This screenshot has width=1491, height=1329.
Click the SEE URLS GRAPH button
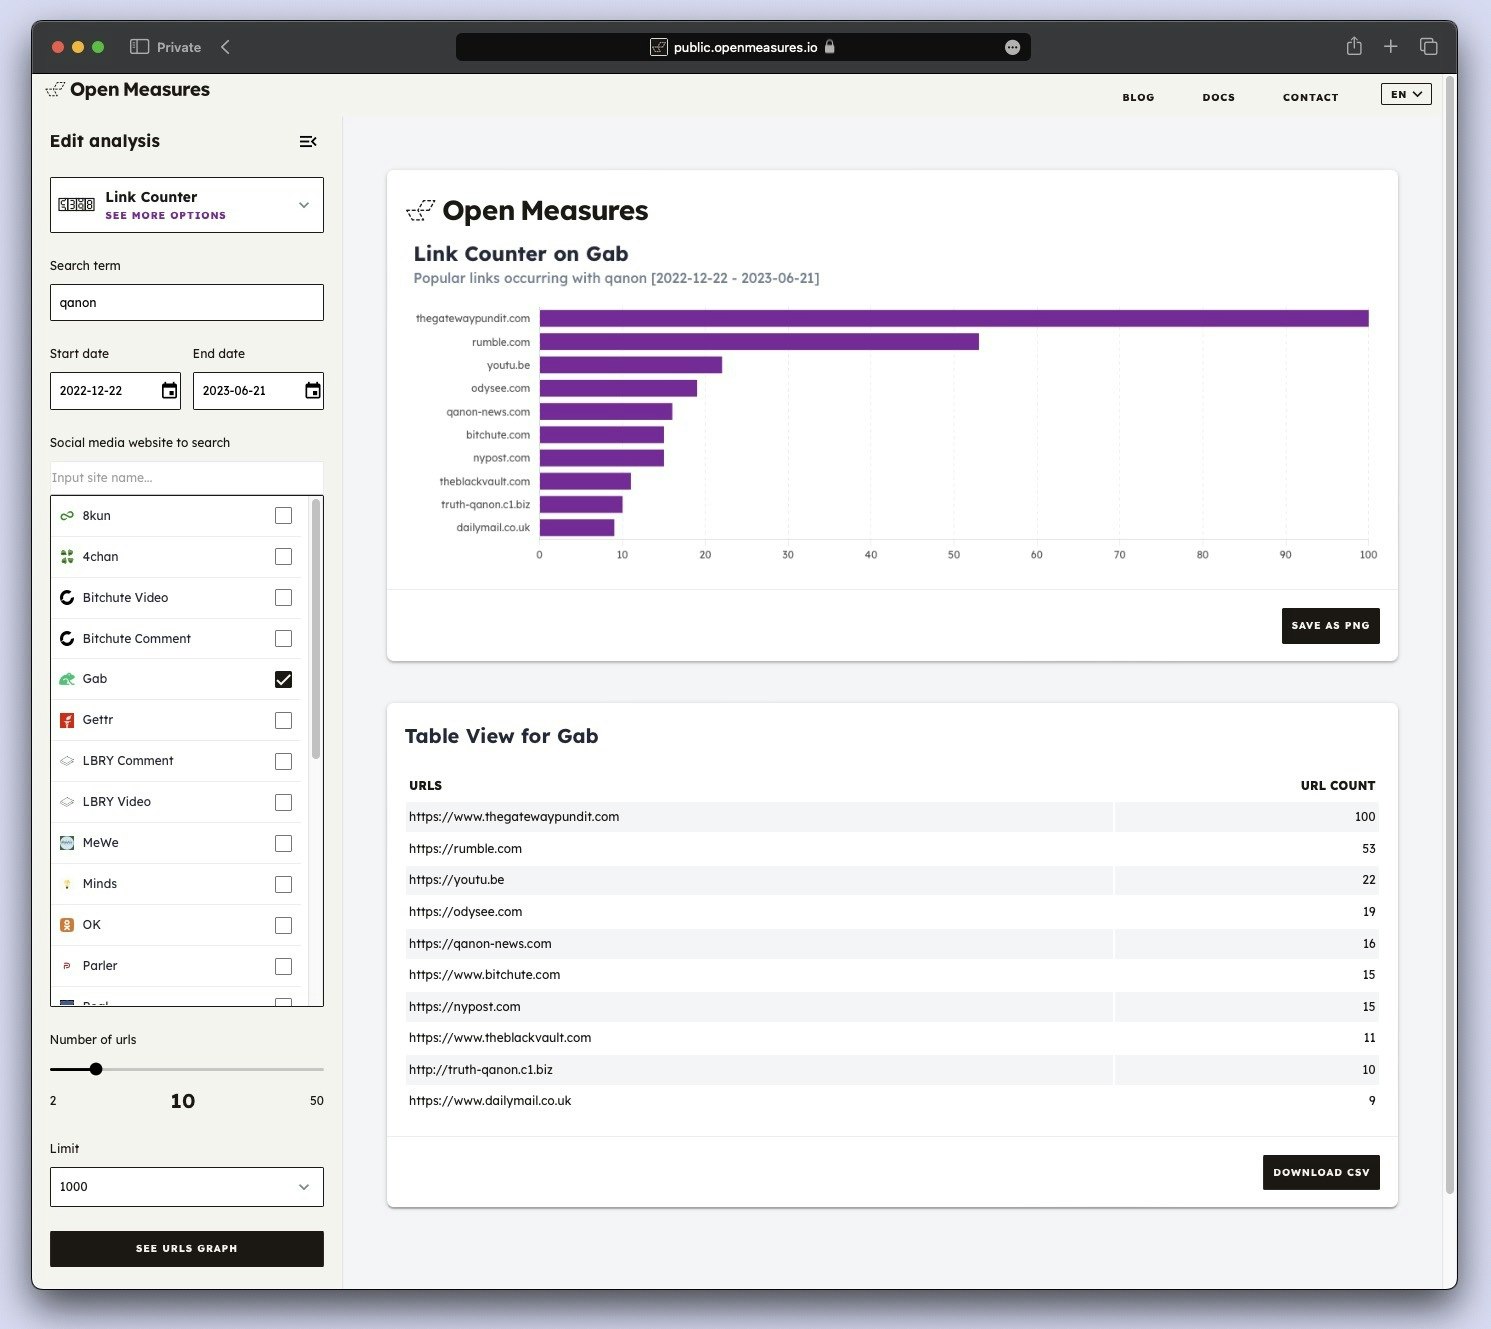(x=187, y=1249)
